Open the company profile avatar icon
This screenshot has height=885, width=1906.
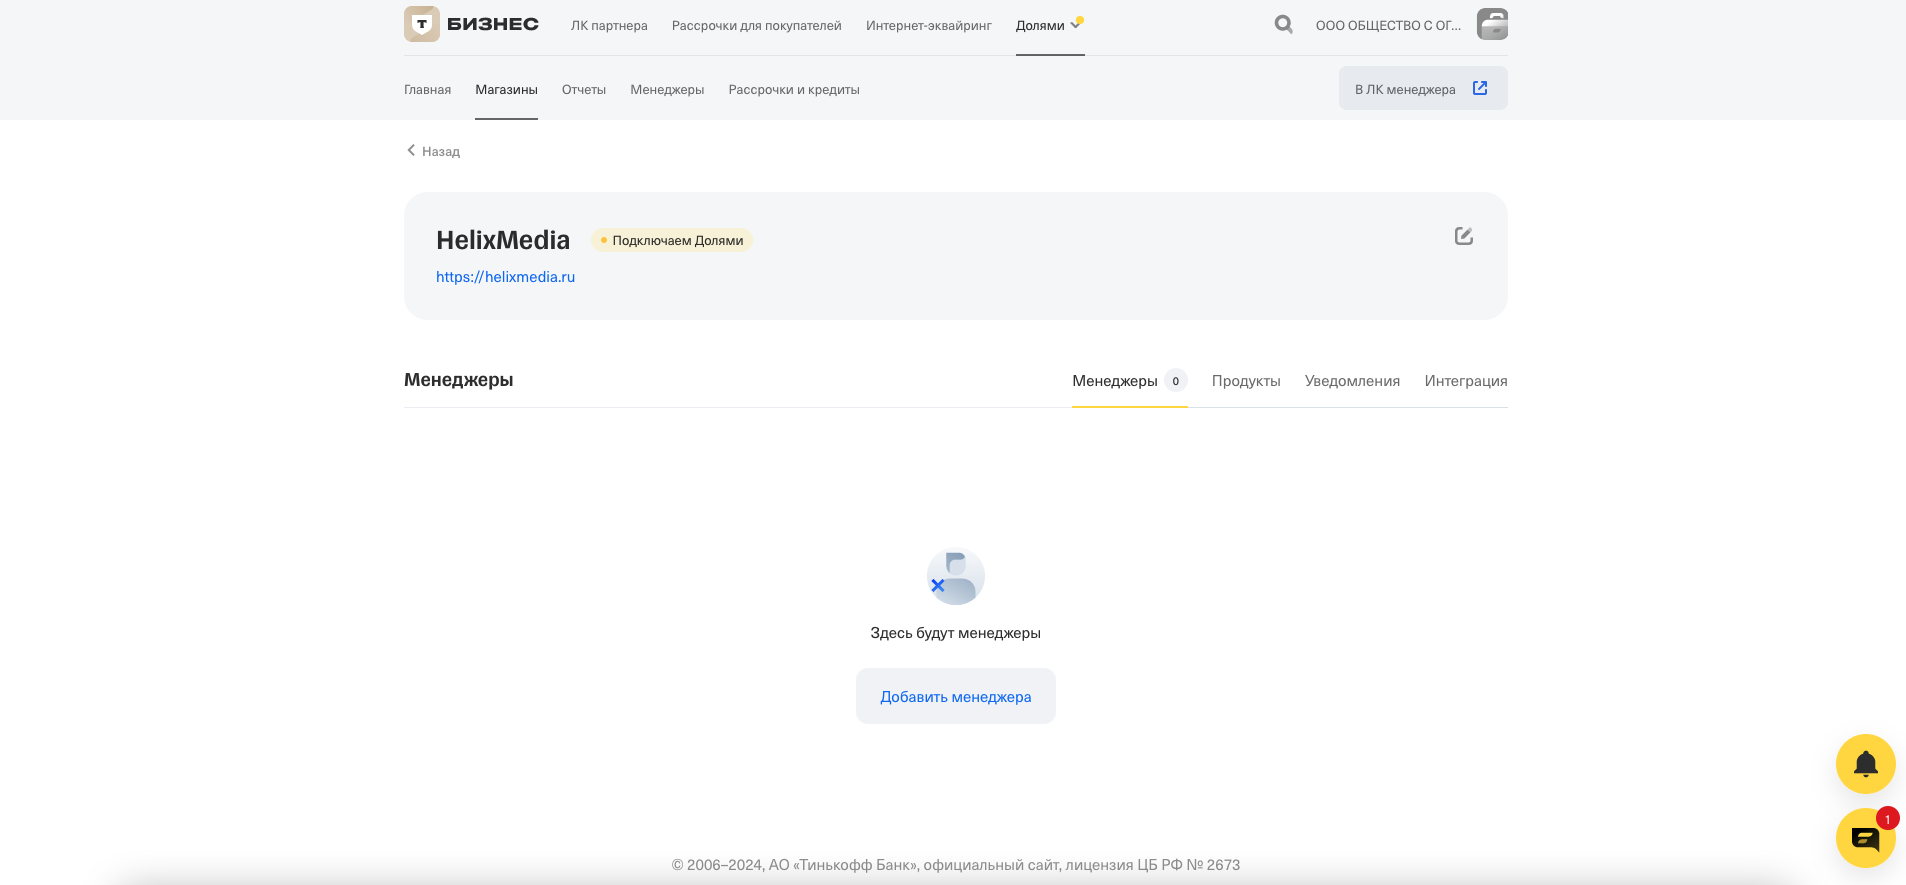pyautogui.click(x=1492, y=24)
